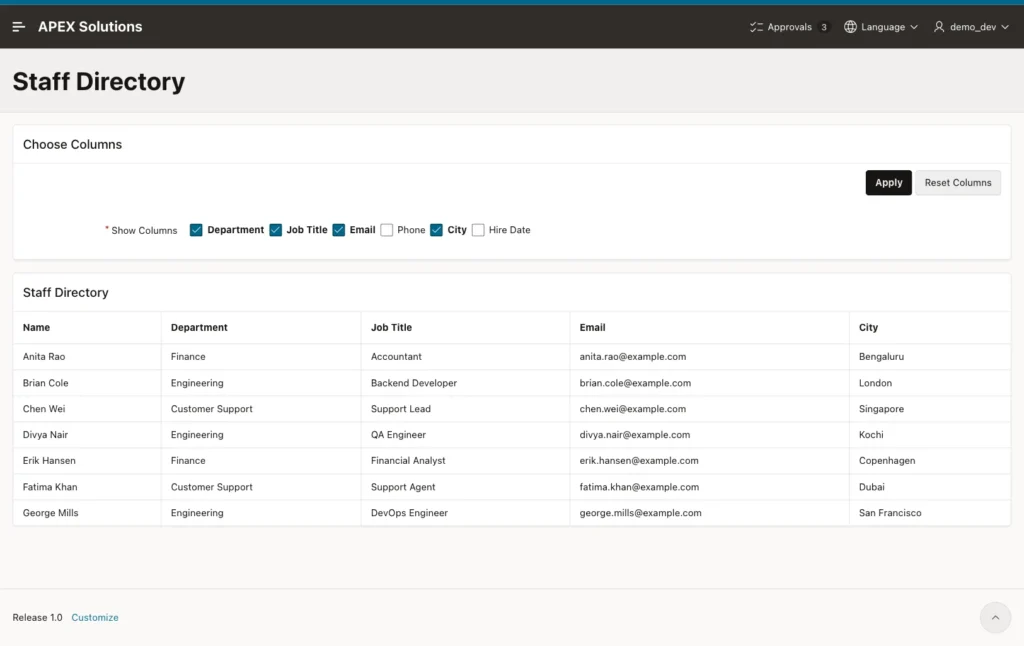Open the Customize link in footer
Screen dimensions: 1024x646
tap(95, 617)
